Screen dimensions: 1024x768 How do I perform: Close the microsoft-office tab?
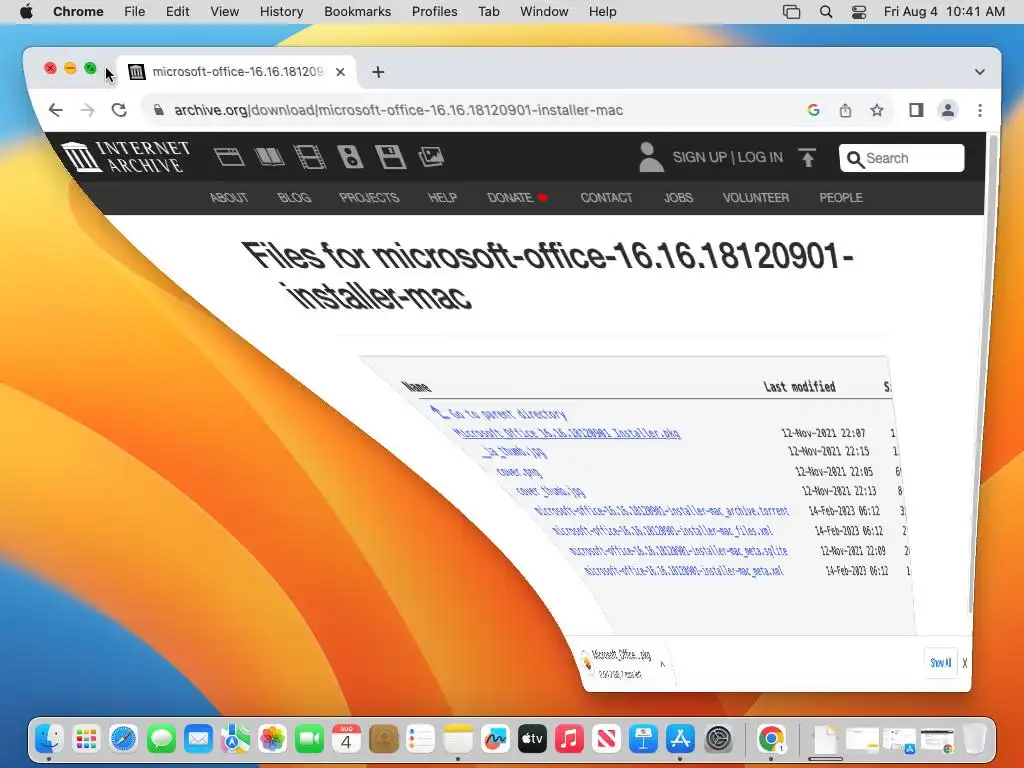(340, 72)
